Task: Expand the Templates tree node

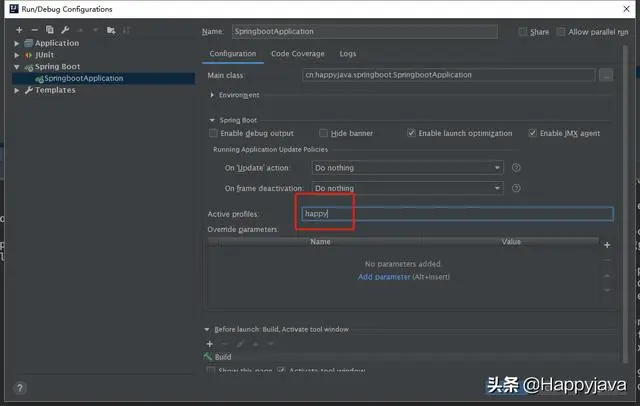Action: (17, 90)
